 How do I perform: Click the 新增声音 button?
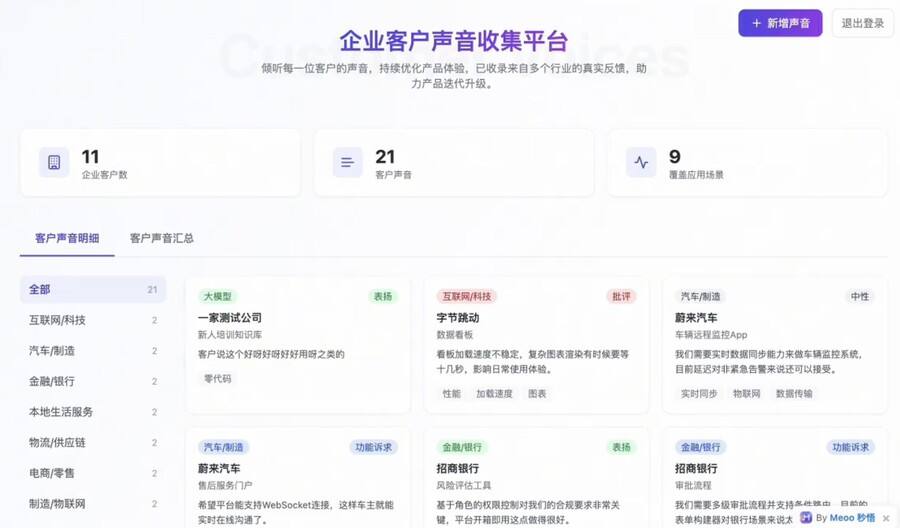tap(780, 24)
